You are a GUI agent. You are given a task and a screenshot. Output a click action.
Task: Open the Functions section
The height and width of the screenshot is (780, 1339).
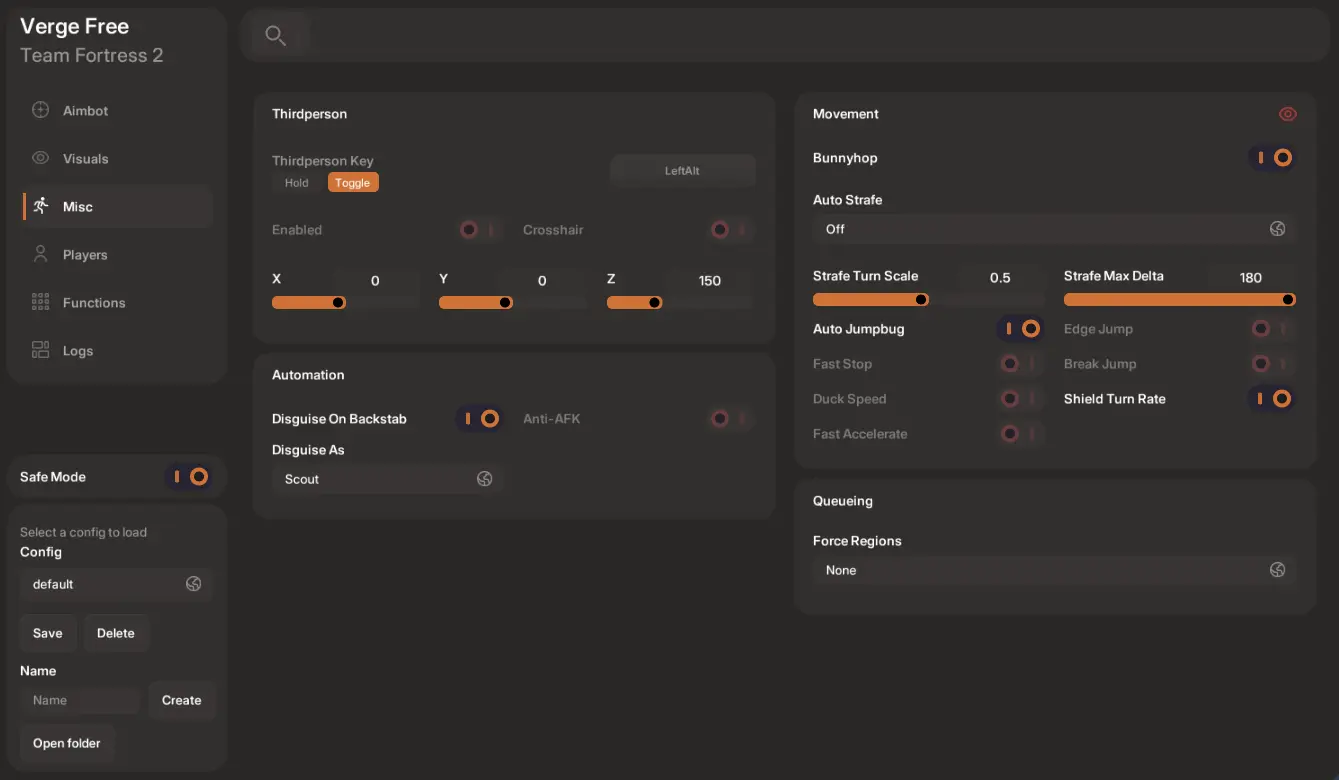[x=118, y=302]
